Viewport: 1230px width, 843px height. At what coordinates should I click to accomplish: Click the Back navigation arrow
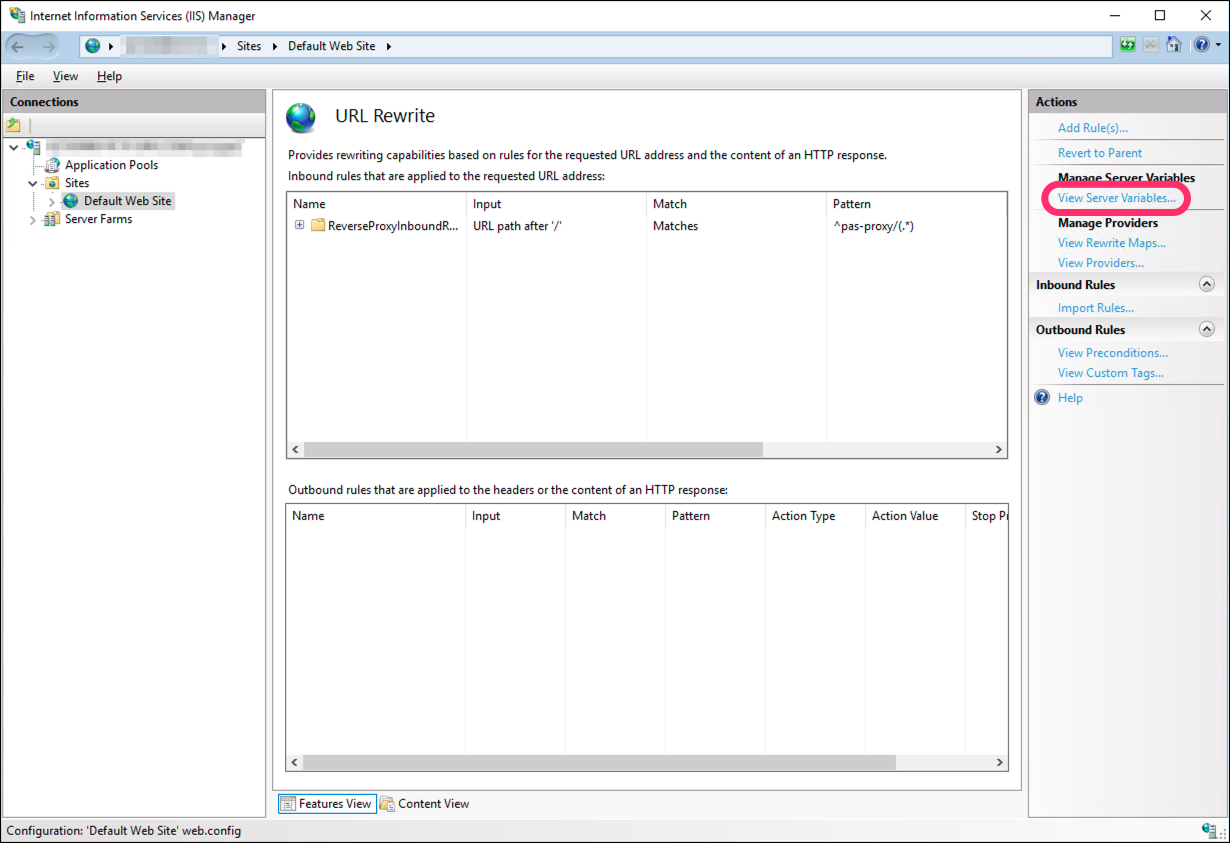[19, 46]
